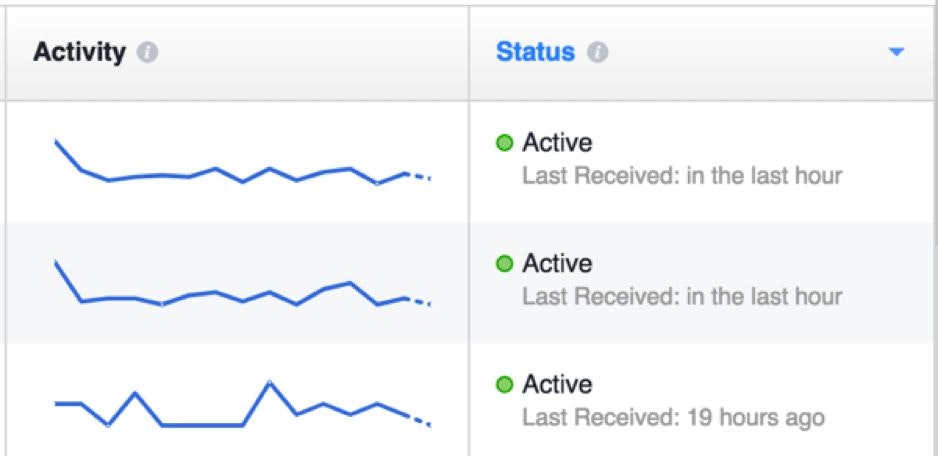
Task: Open the Status column sort dropdown arrow
Action: click(895, 52)
